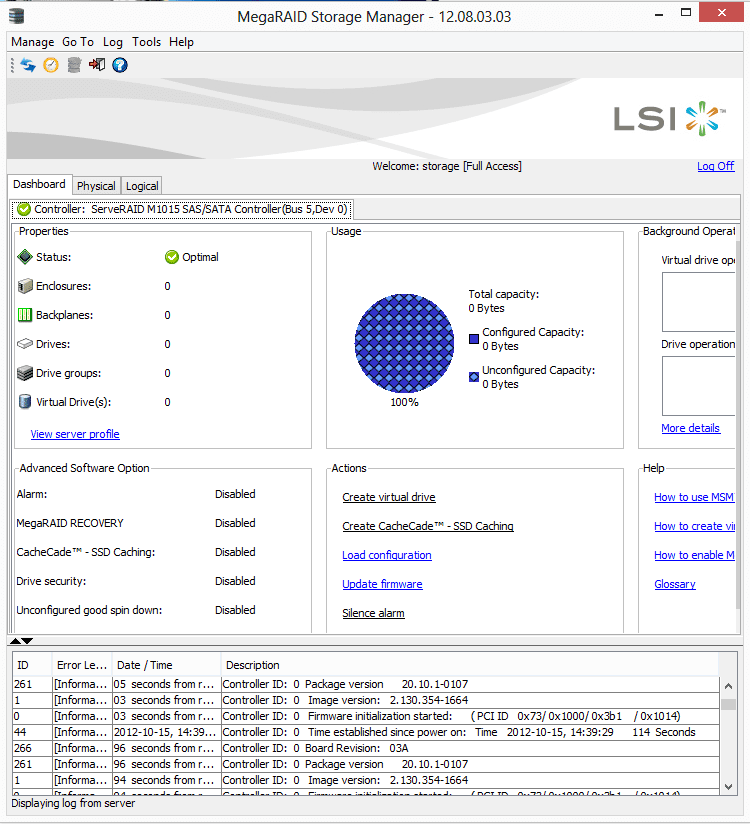750x824 pixels.
Task: Click 'Welcome: storage [Full Access]' text
Action: tap(447, 166)
